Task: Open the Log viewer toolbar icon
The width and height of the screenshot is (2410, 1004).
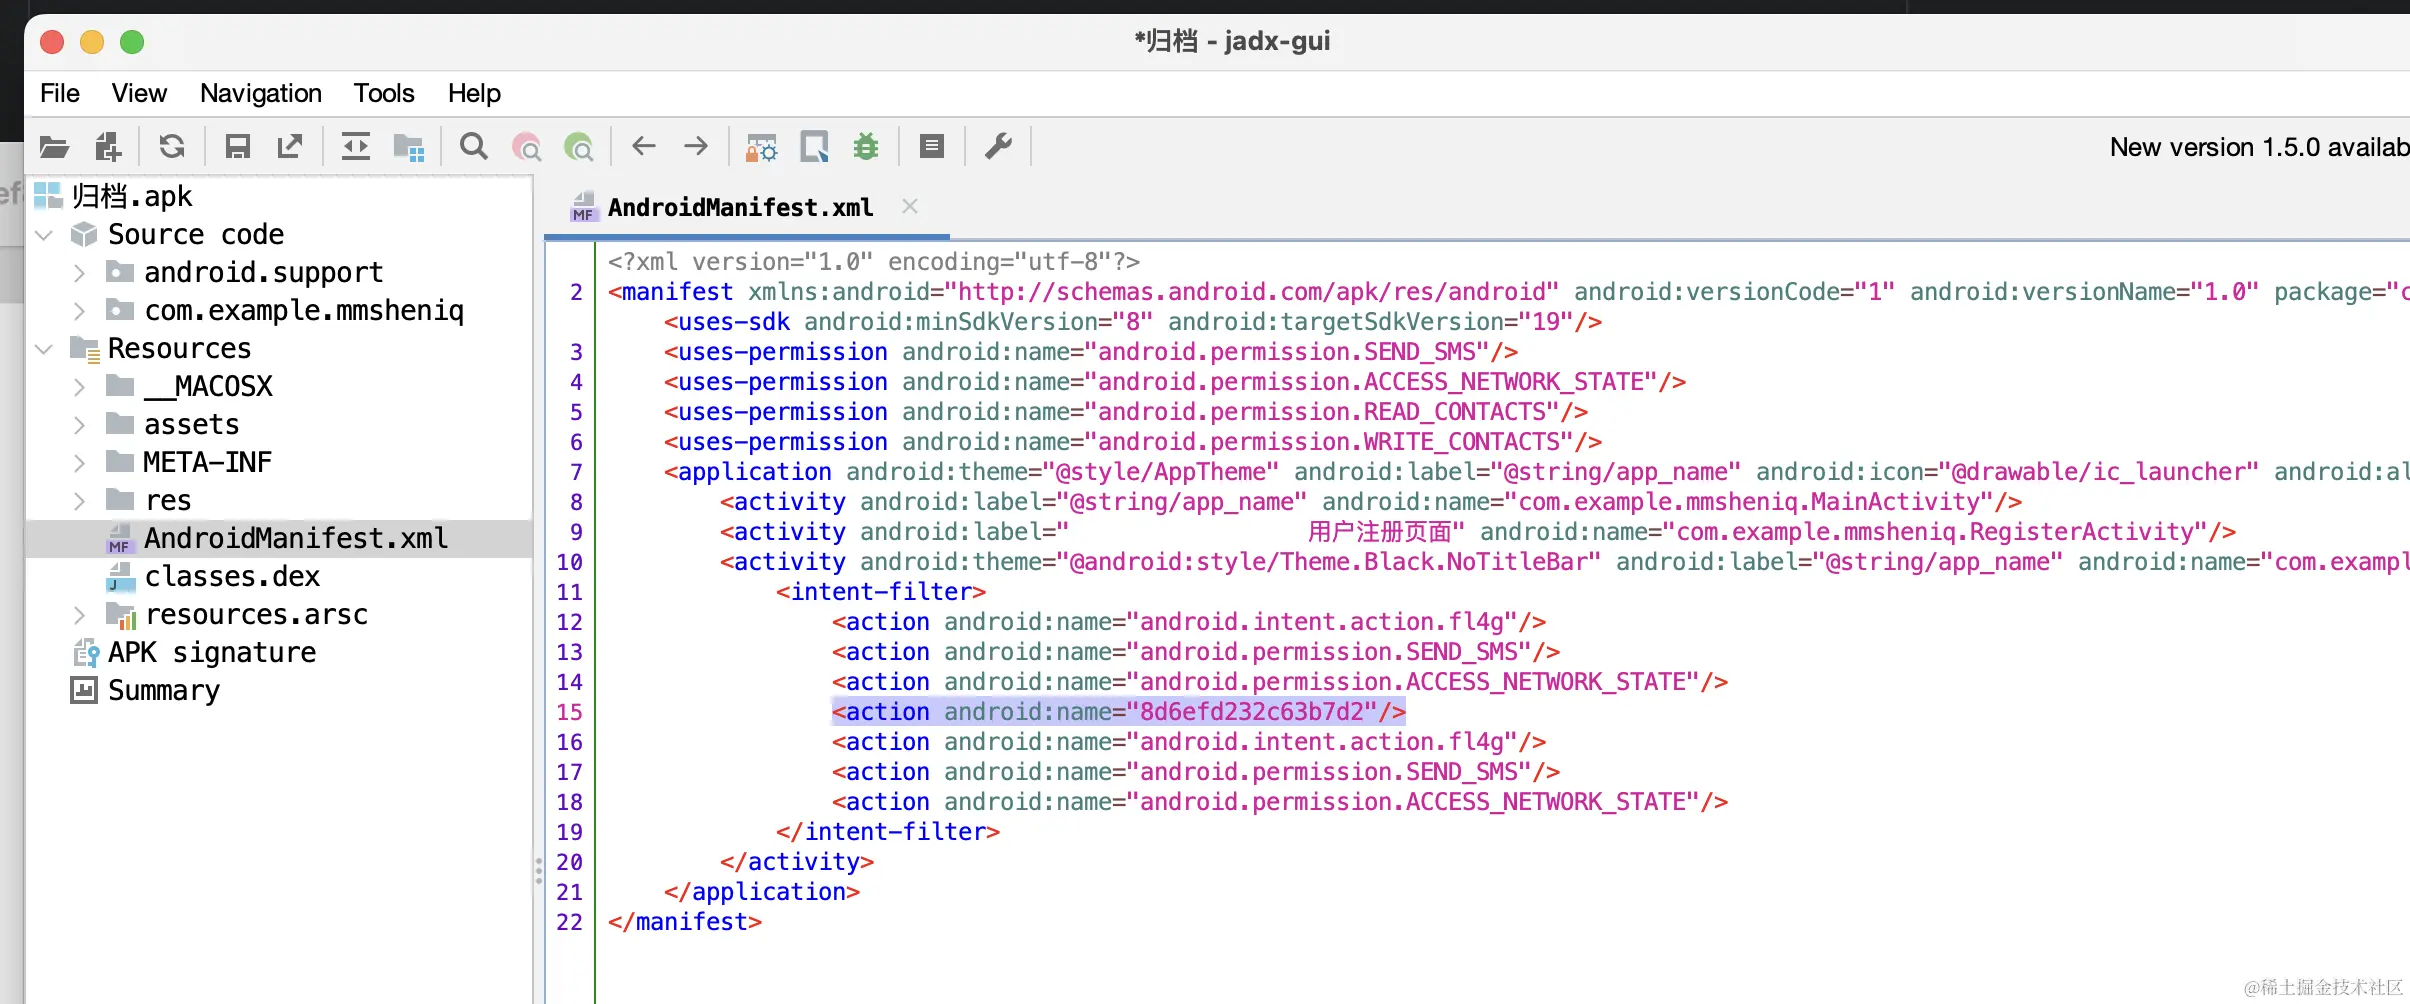Action: (932, 147)
